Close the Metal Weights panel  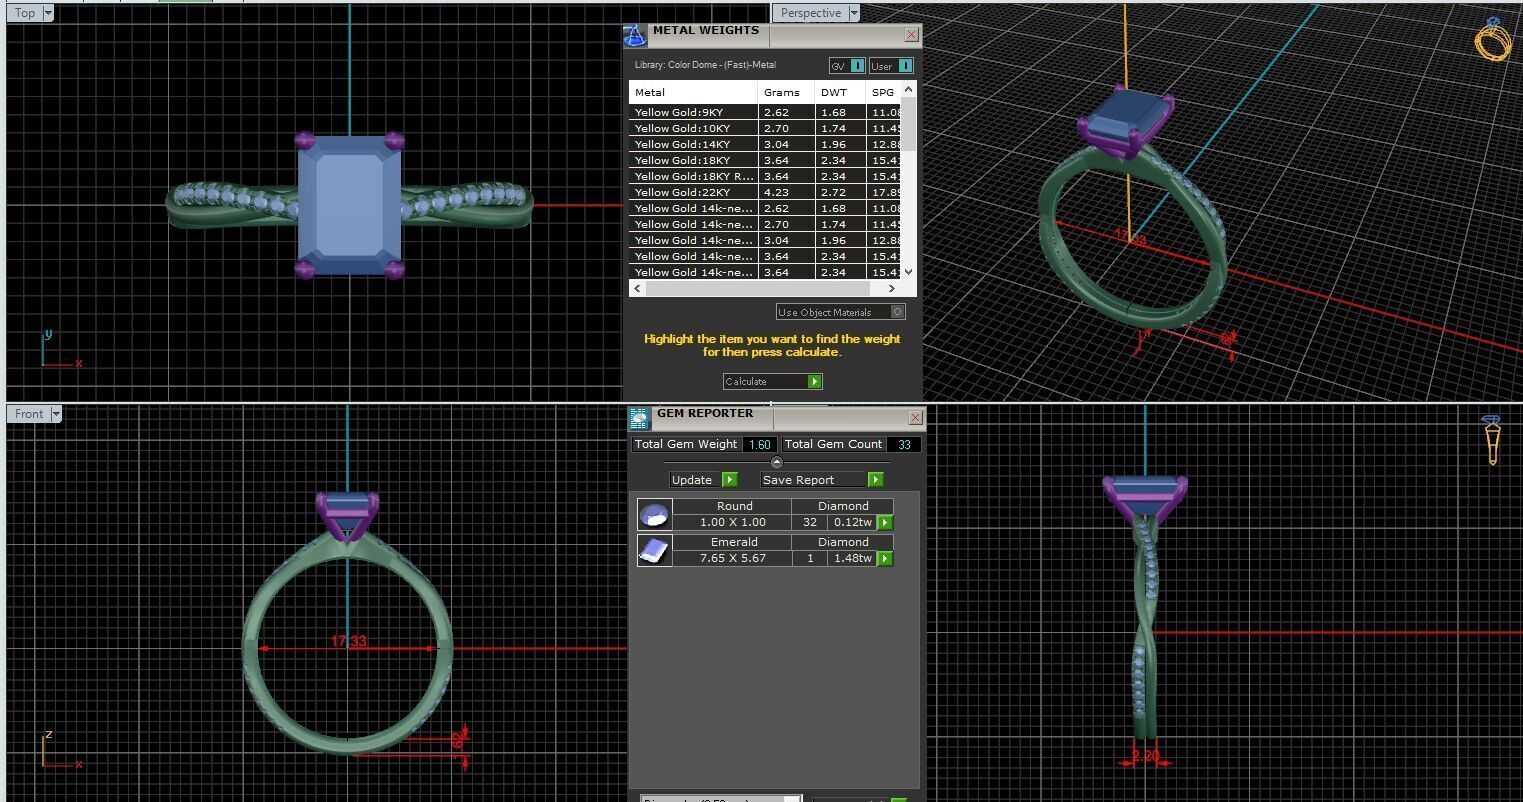point(911,35)
